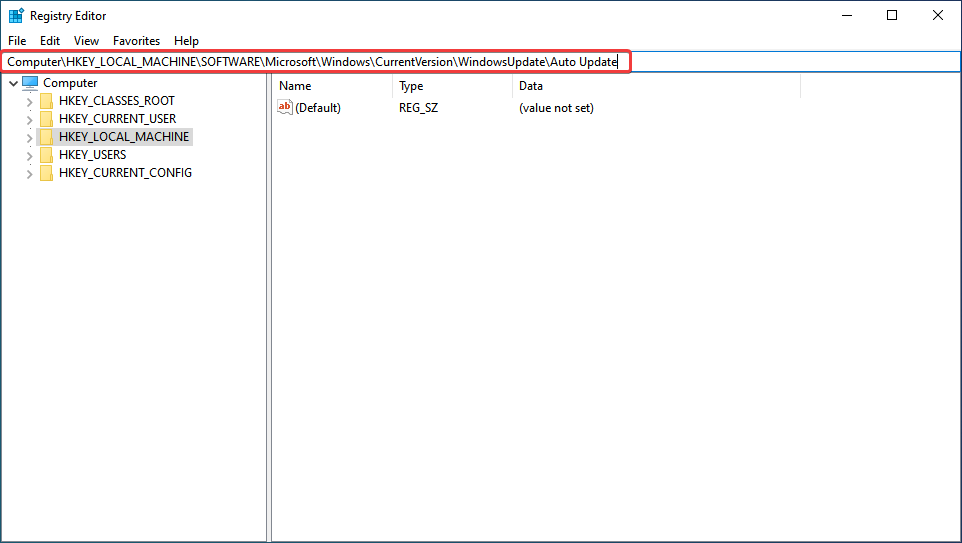The width and height of the screenshot is (962, 543).
Task: Select HKEY_LOCAL_MACHINE in the tree
Action: click(x=124, y=137)
